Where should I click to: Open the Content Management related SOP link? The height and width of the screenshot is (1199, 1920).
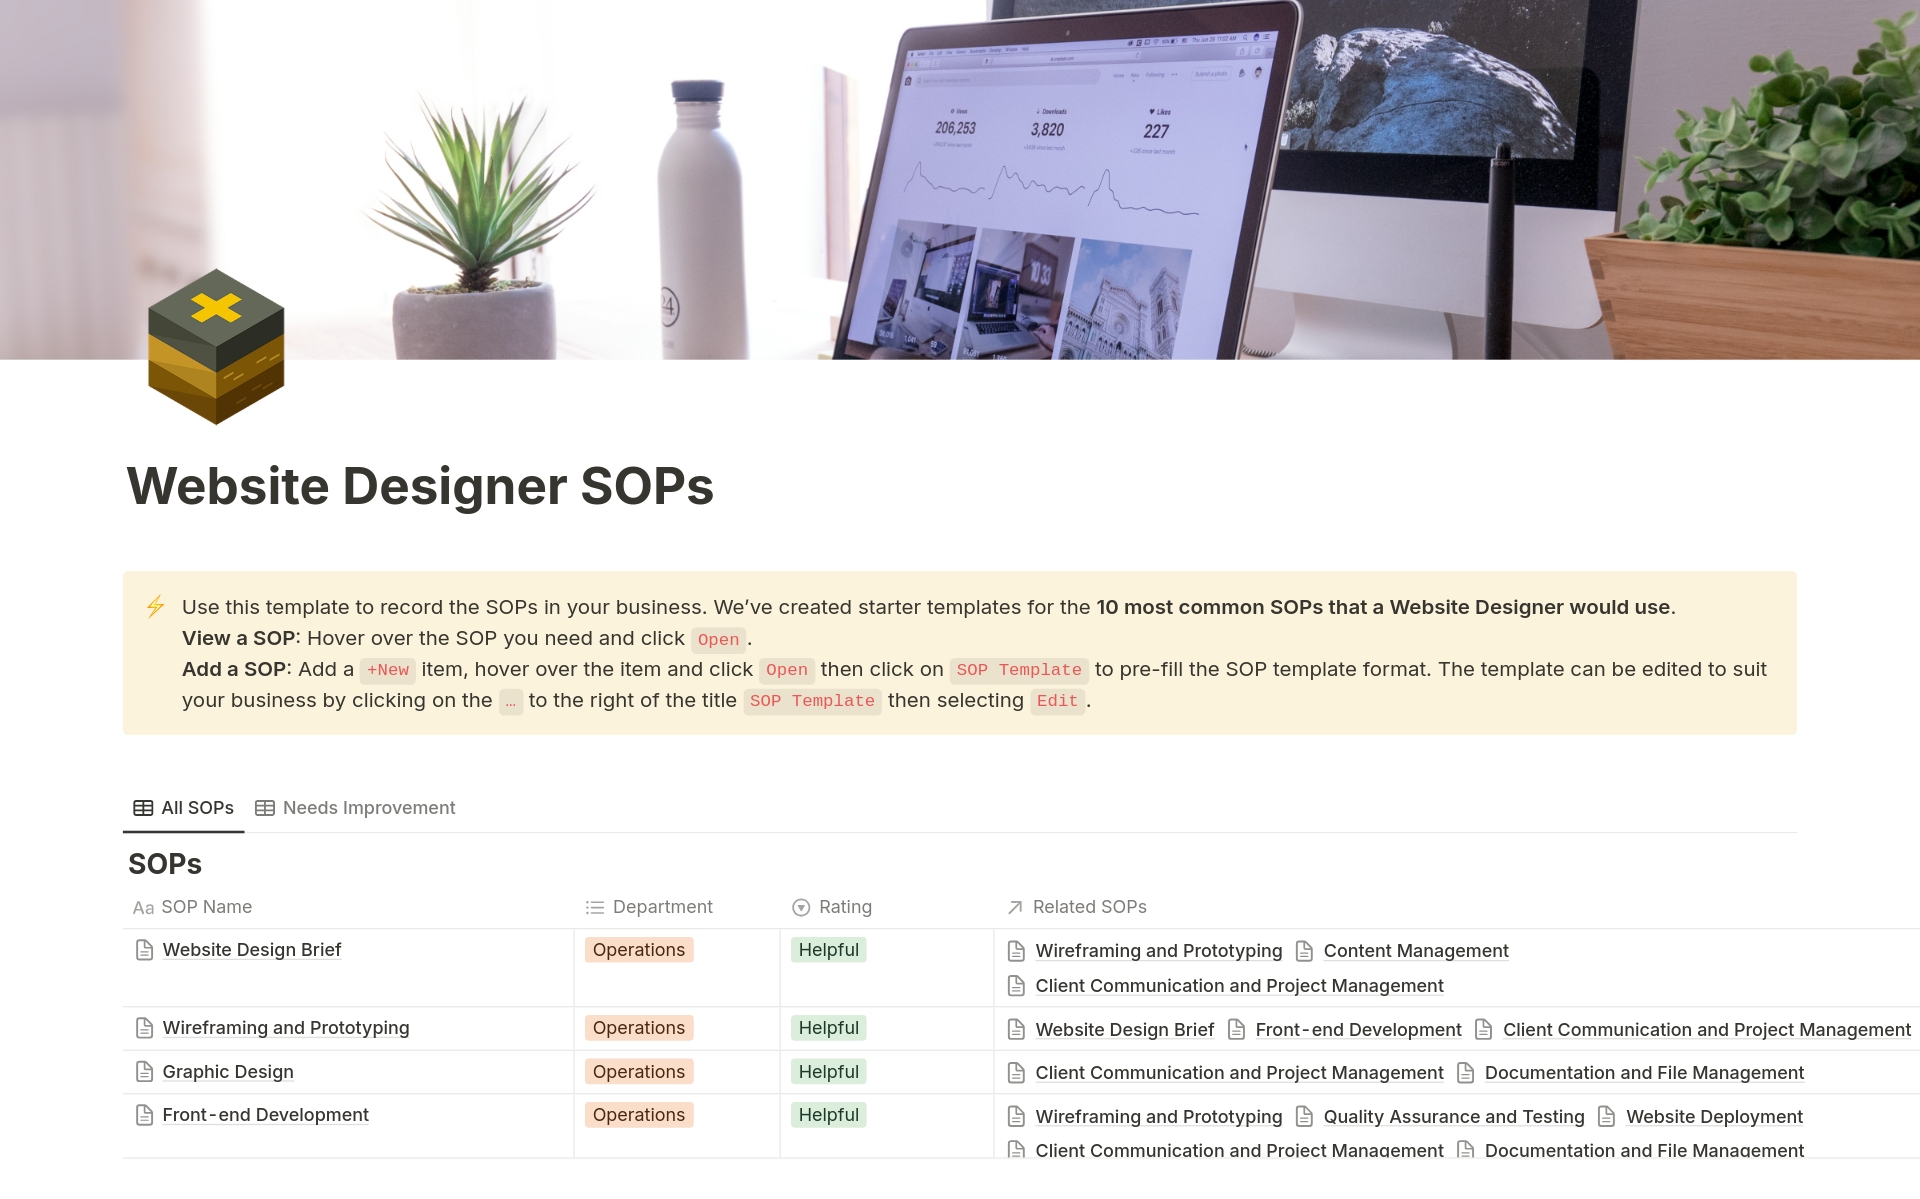point(1415,951)
